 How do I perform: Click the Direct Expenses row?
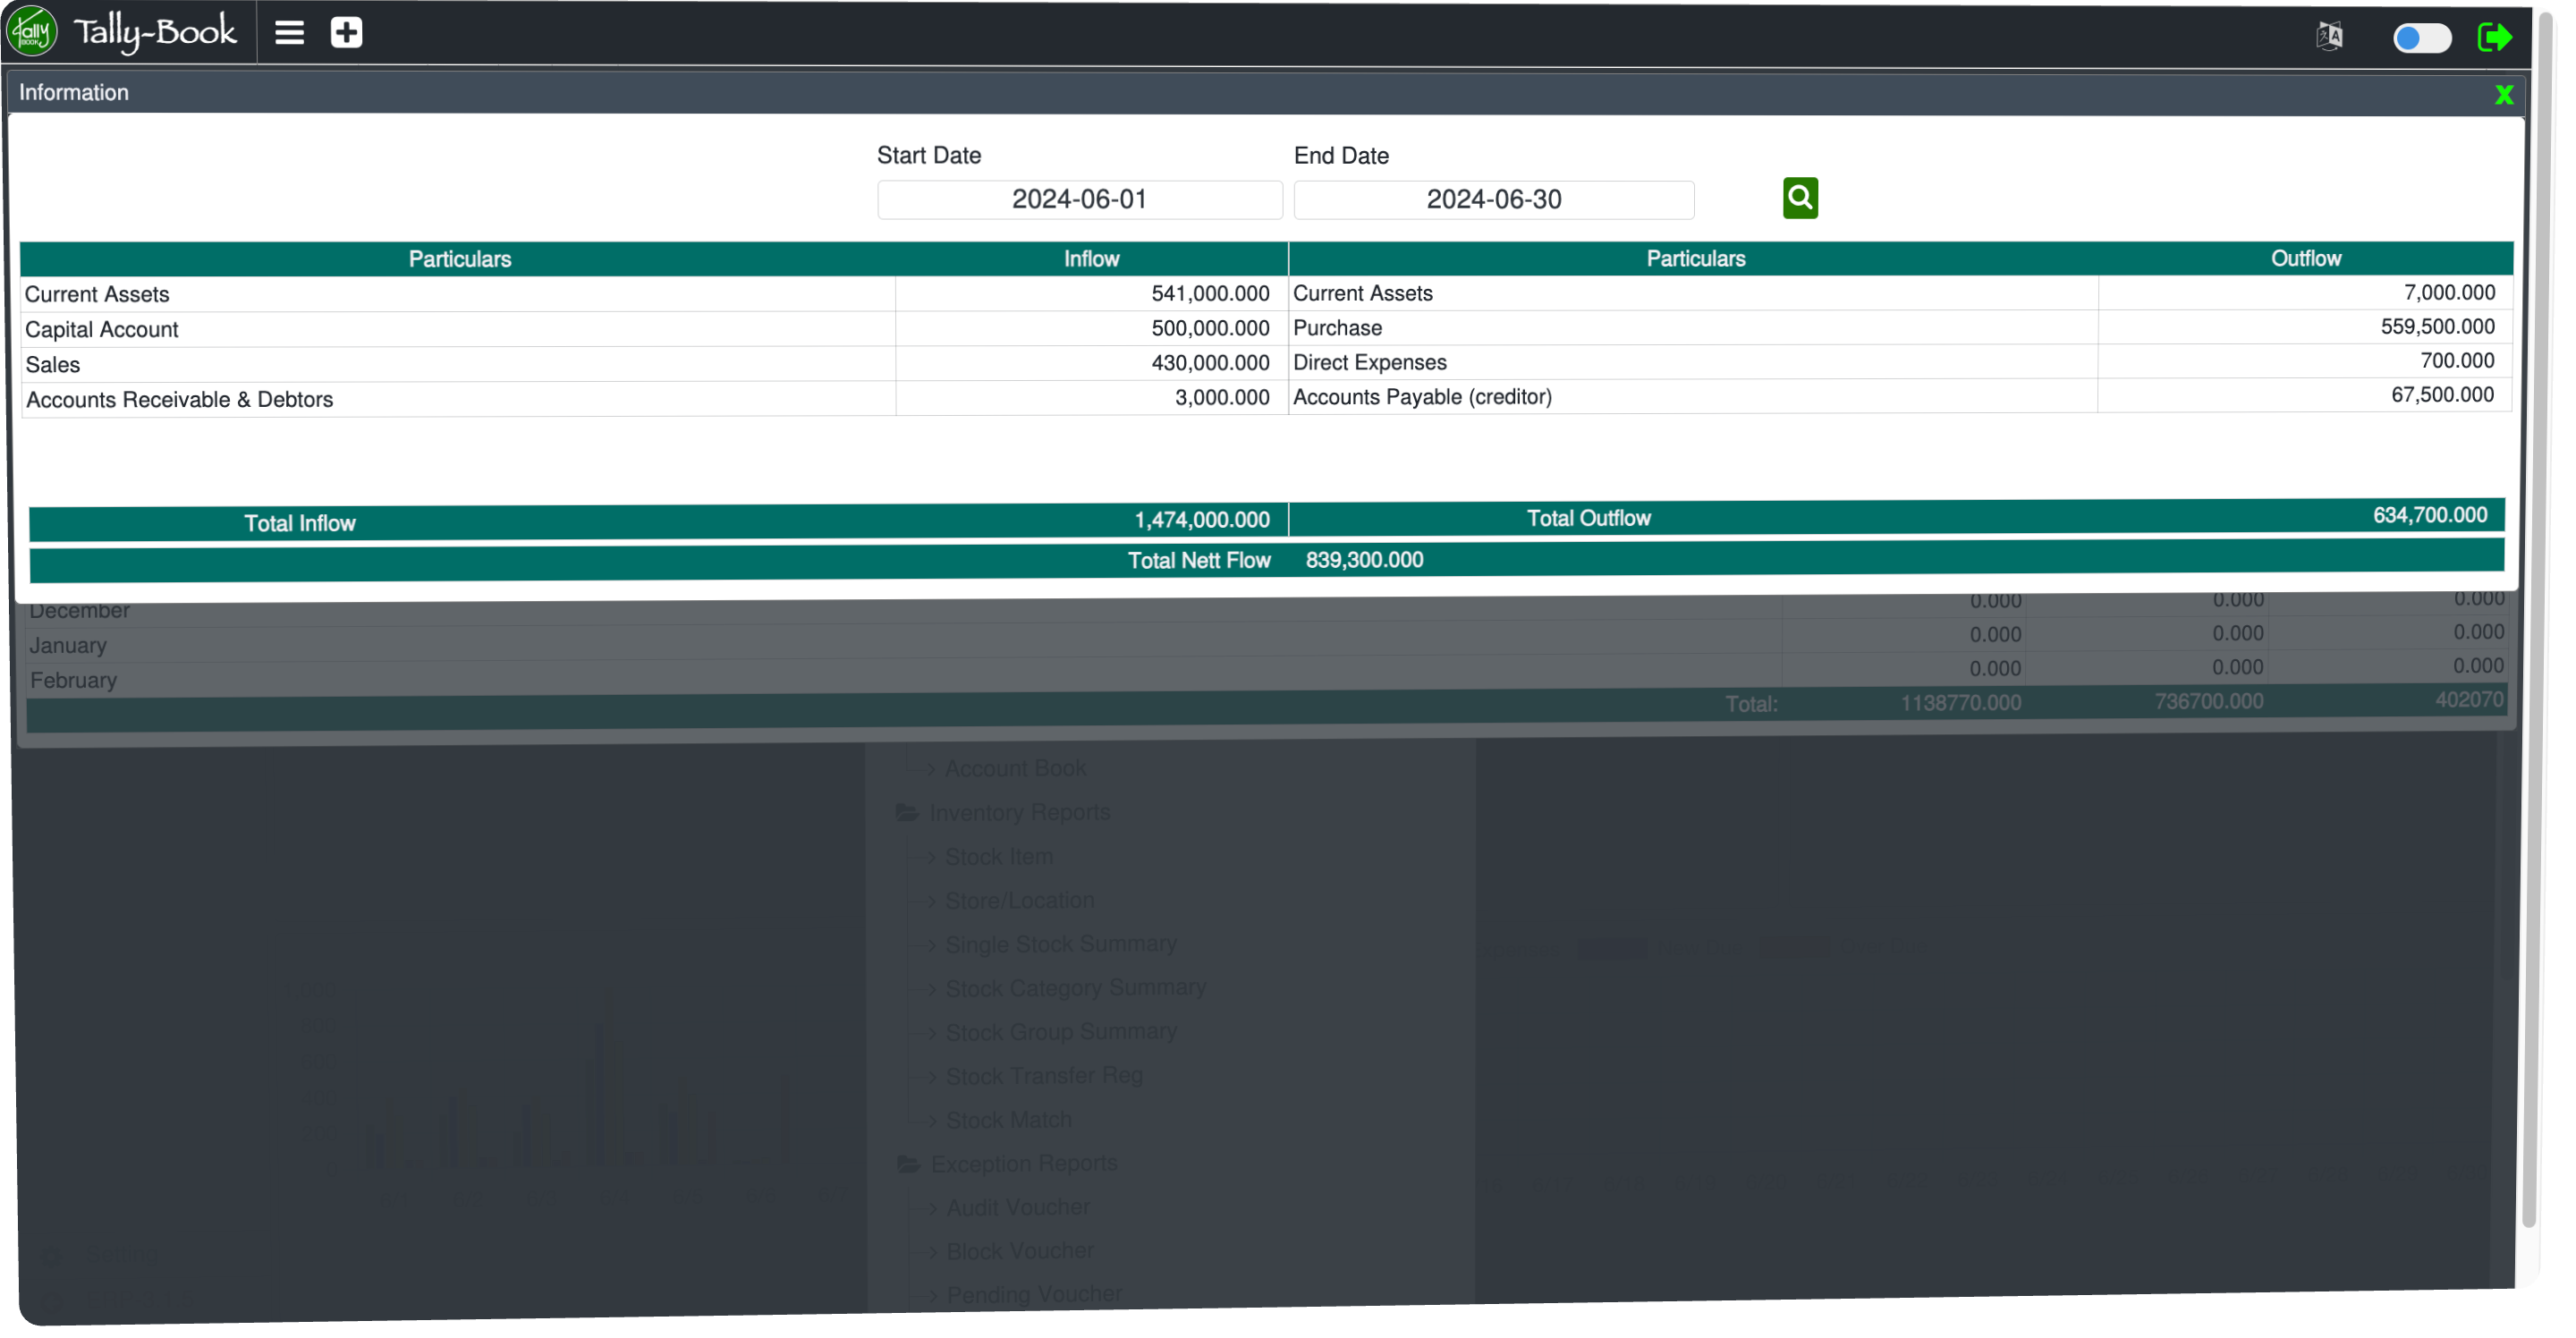(1369, 363)
